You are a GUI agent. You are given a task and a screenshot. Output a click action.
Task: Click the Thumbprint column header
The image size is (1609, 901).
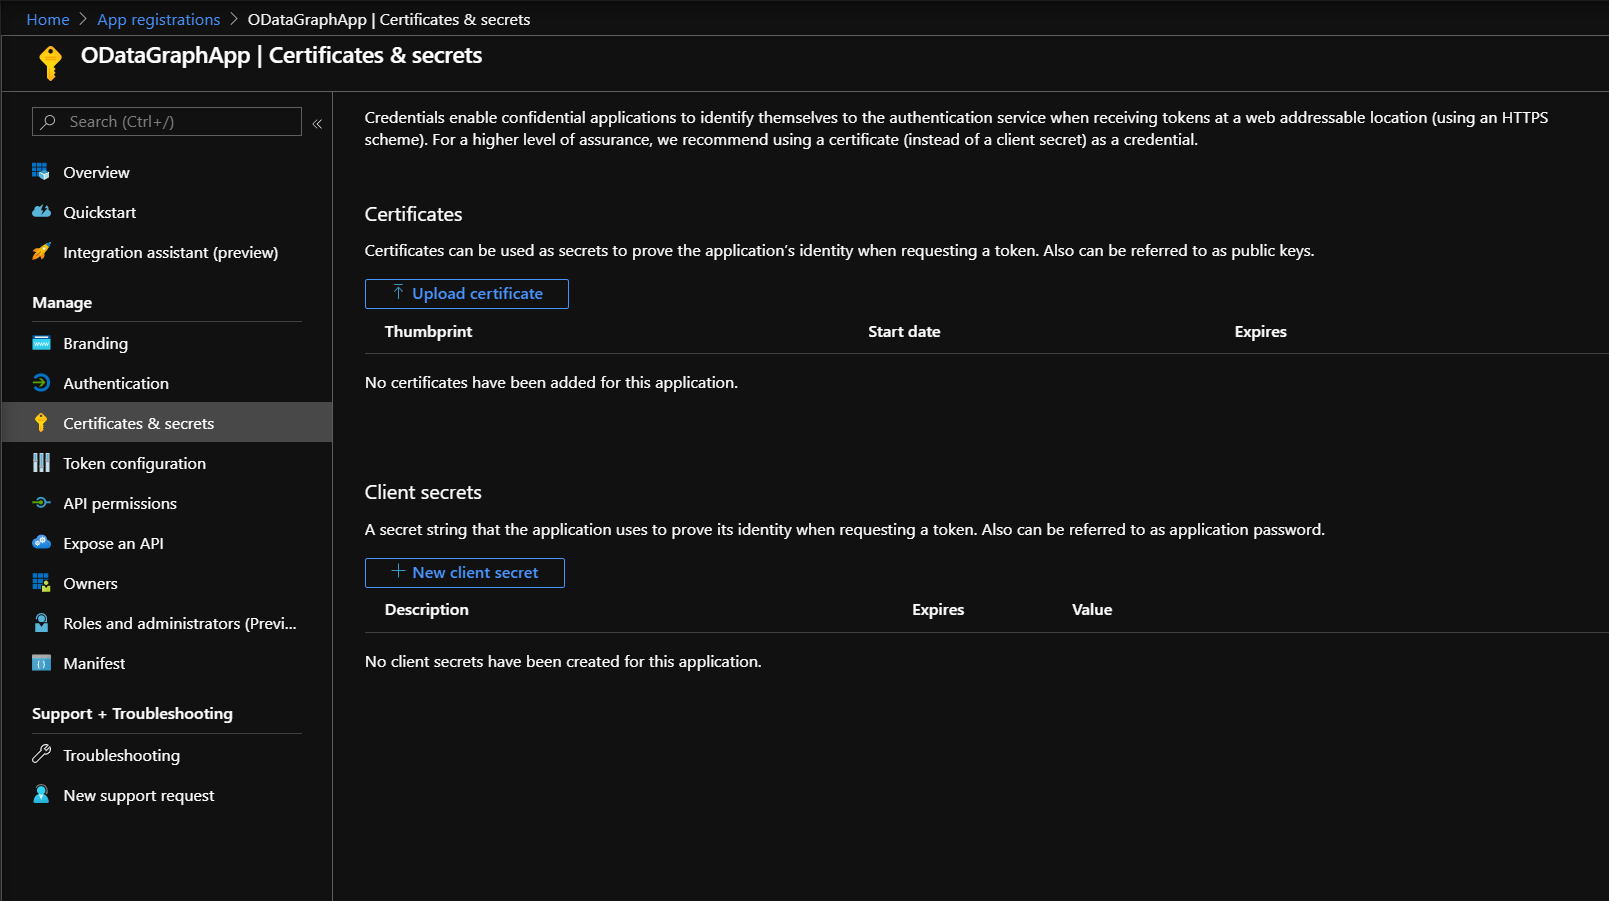coord(428,331)
